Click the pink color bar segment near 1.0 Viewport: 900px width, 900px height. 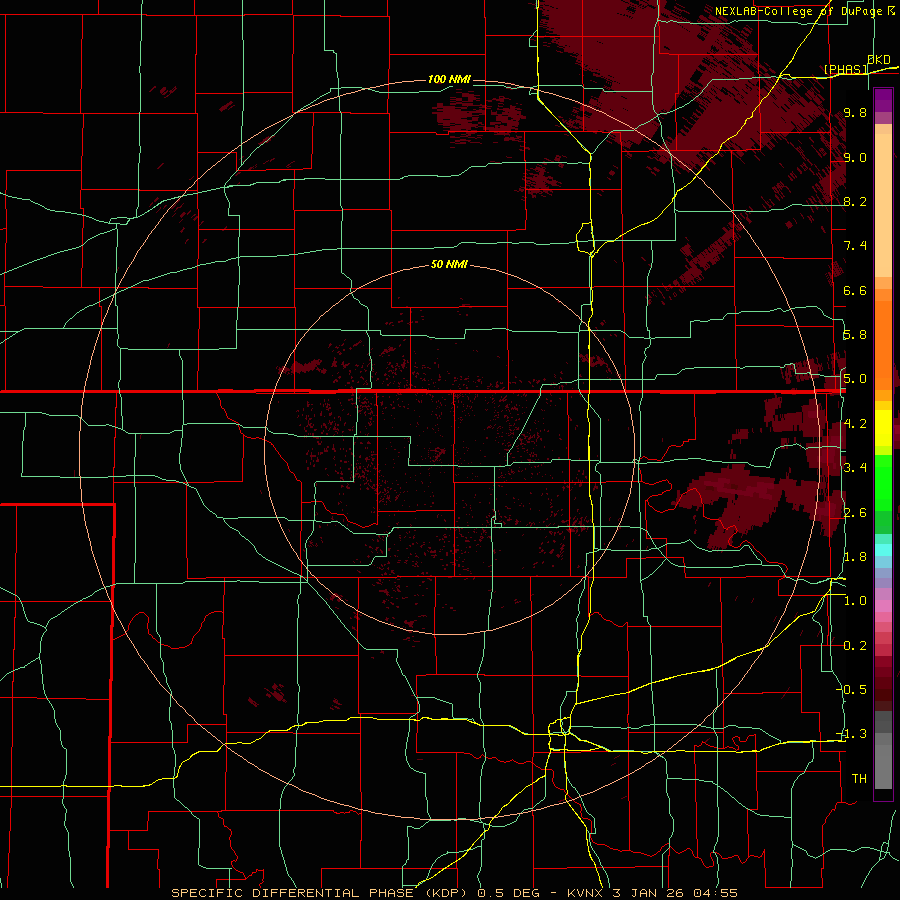point(883,606)
